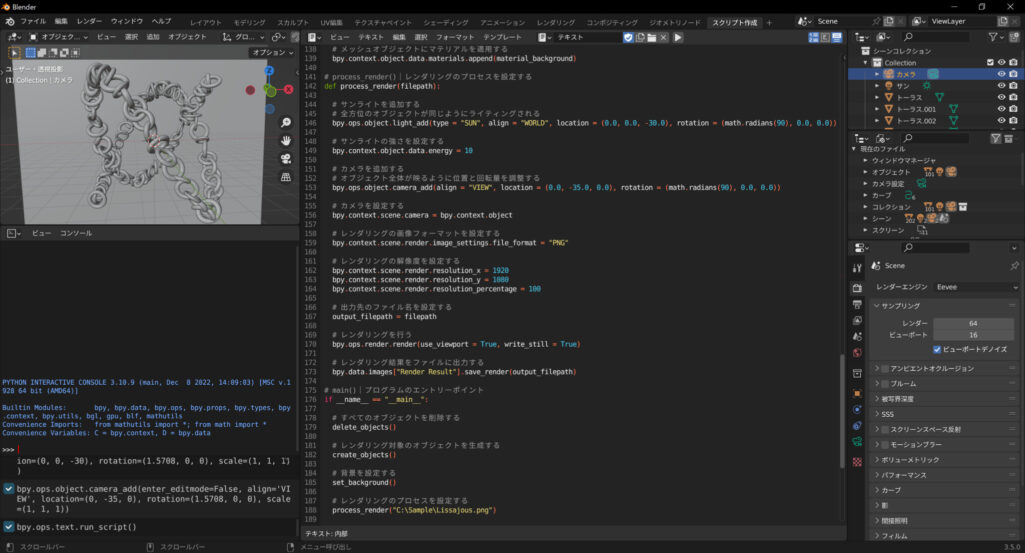This screenshot has width=1025, height=553.
Task: Hide サン in viewport via eye icon
Action: [1001, 86]
